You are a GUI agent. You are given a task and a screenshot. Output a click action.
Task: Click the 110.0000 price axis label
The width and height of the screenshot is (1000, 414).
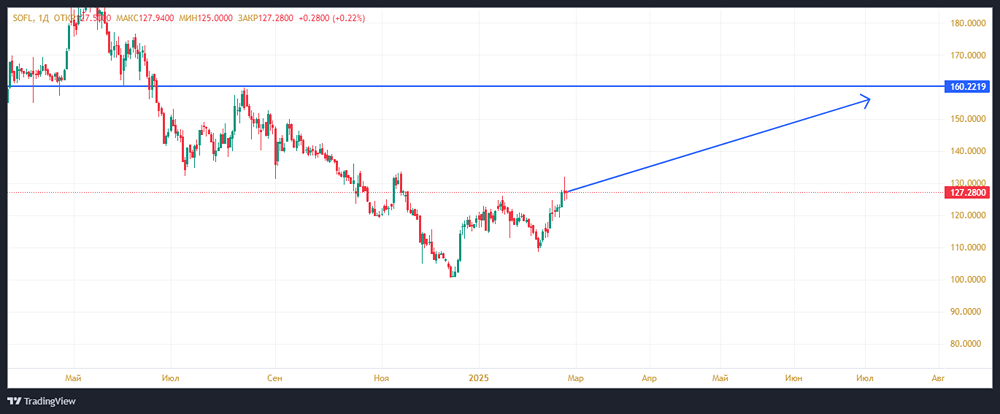click(x=969, y=248)
